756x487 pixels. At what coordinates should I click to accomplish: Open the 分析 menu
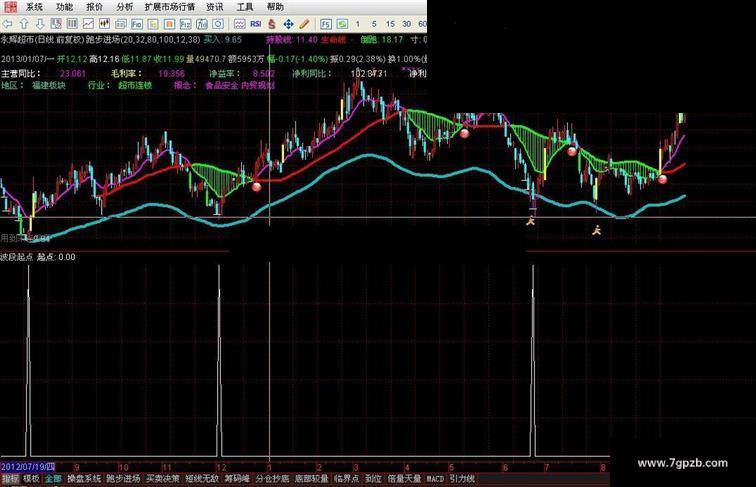coord(124,7)
